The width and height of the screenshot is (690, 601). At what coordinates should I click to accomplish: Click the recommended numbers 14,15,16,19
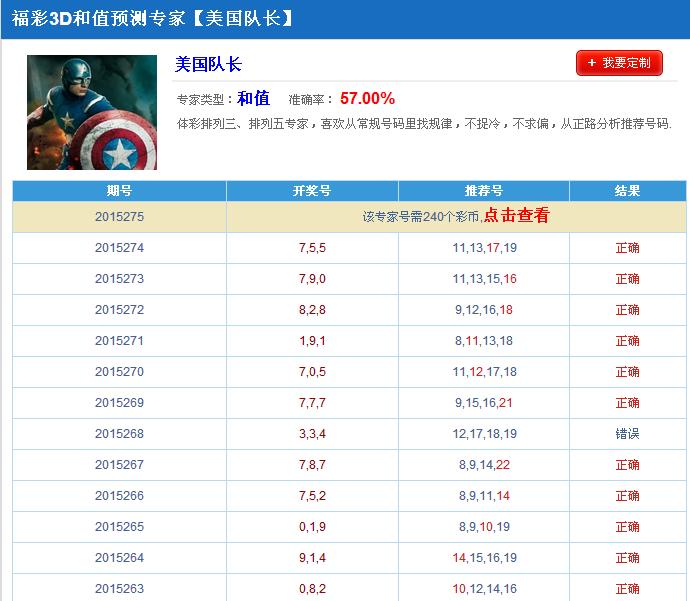pyautogui.click(x=484, y=558)
